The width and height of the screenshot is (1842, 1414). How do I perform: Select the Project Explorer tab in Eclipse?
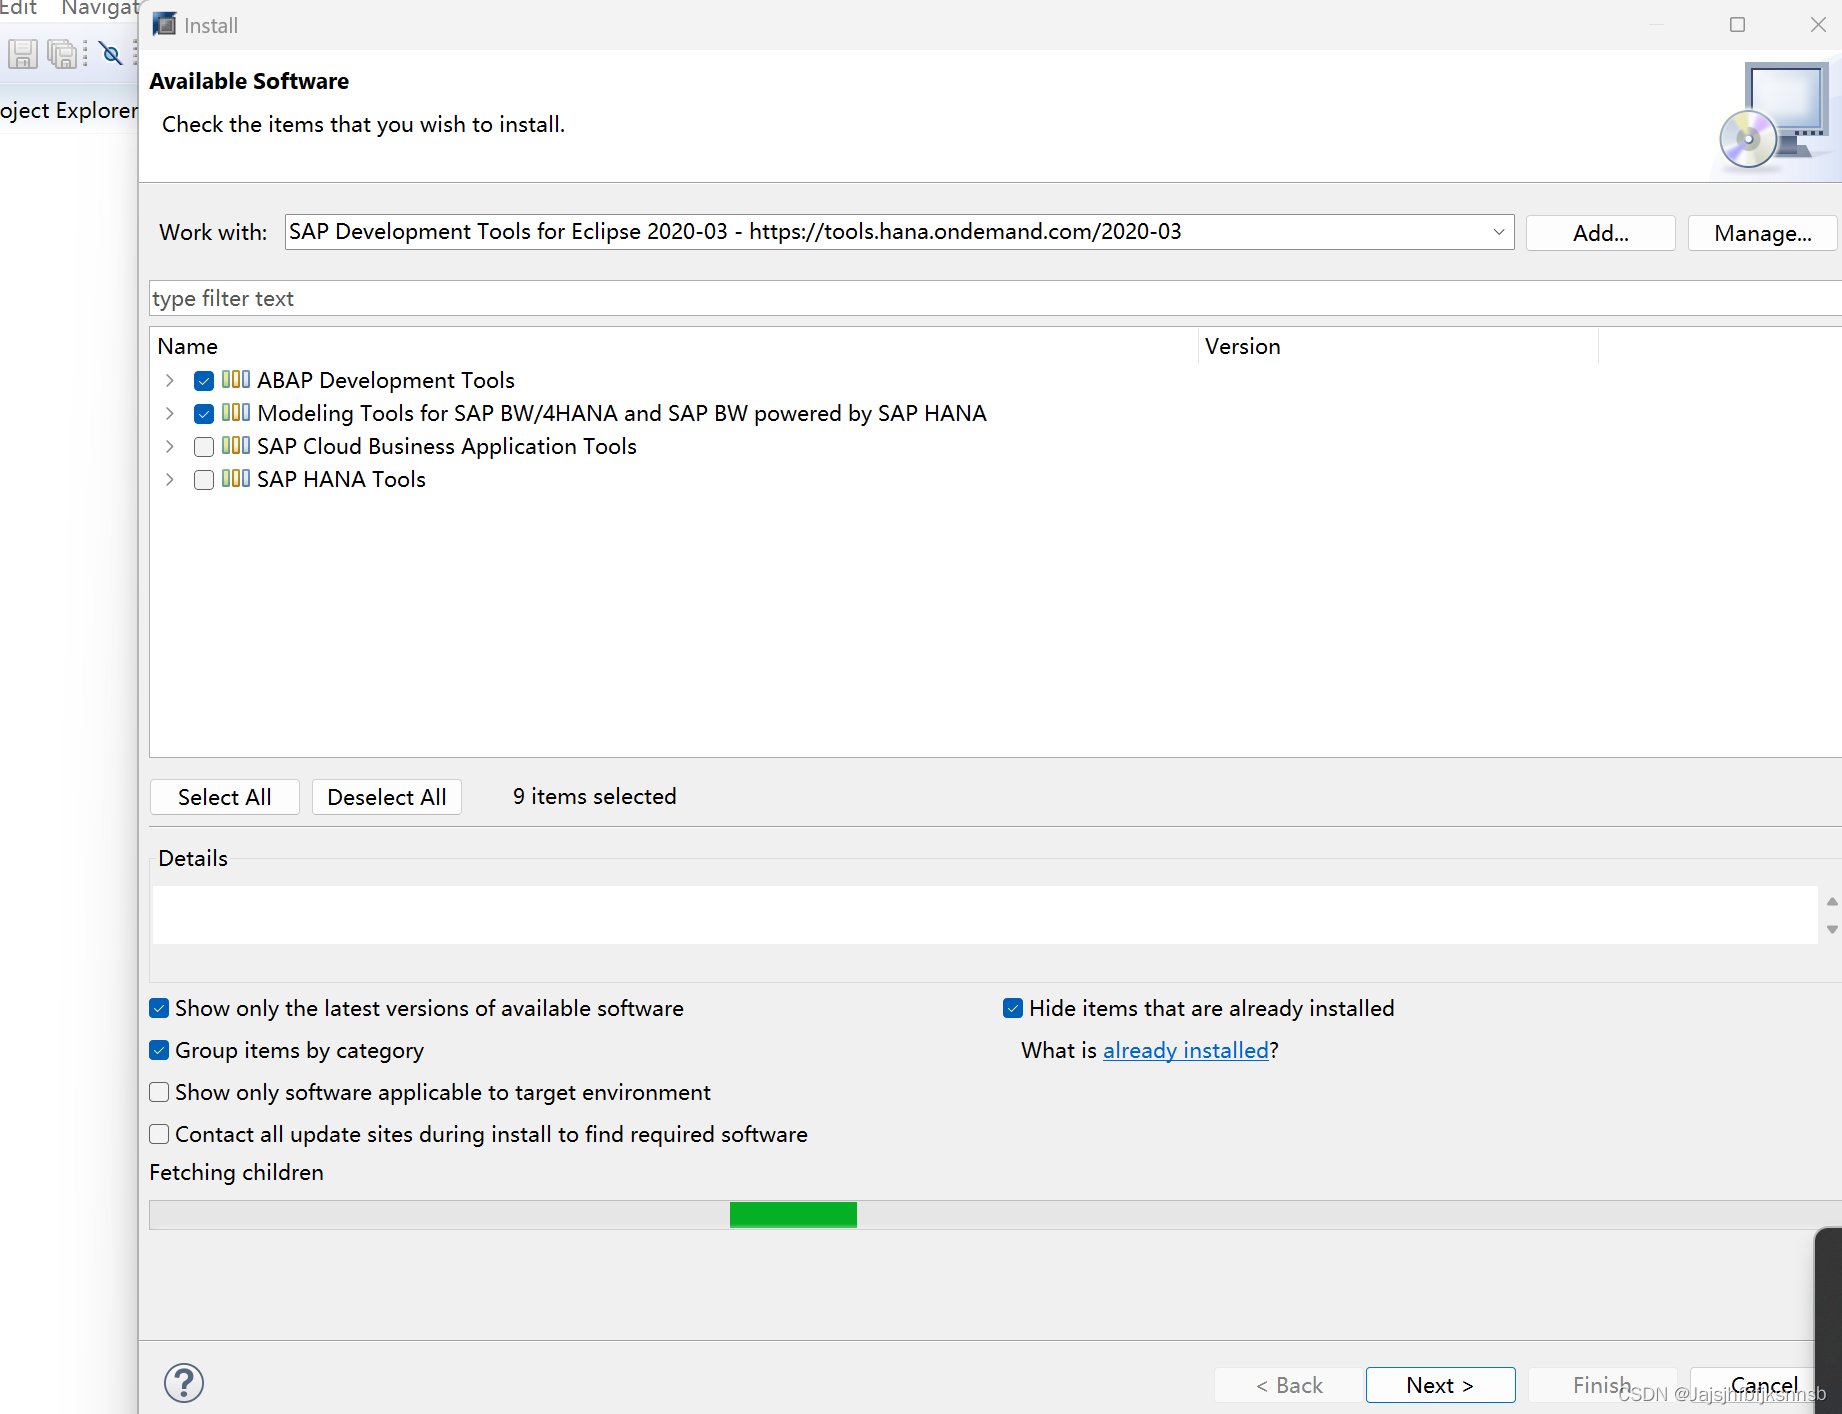coord(68,110)
